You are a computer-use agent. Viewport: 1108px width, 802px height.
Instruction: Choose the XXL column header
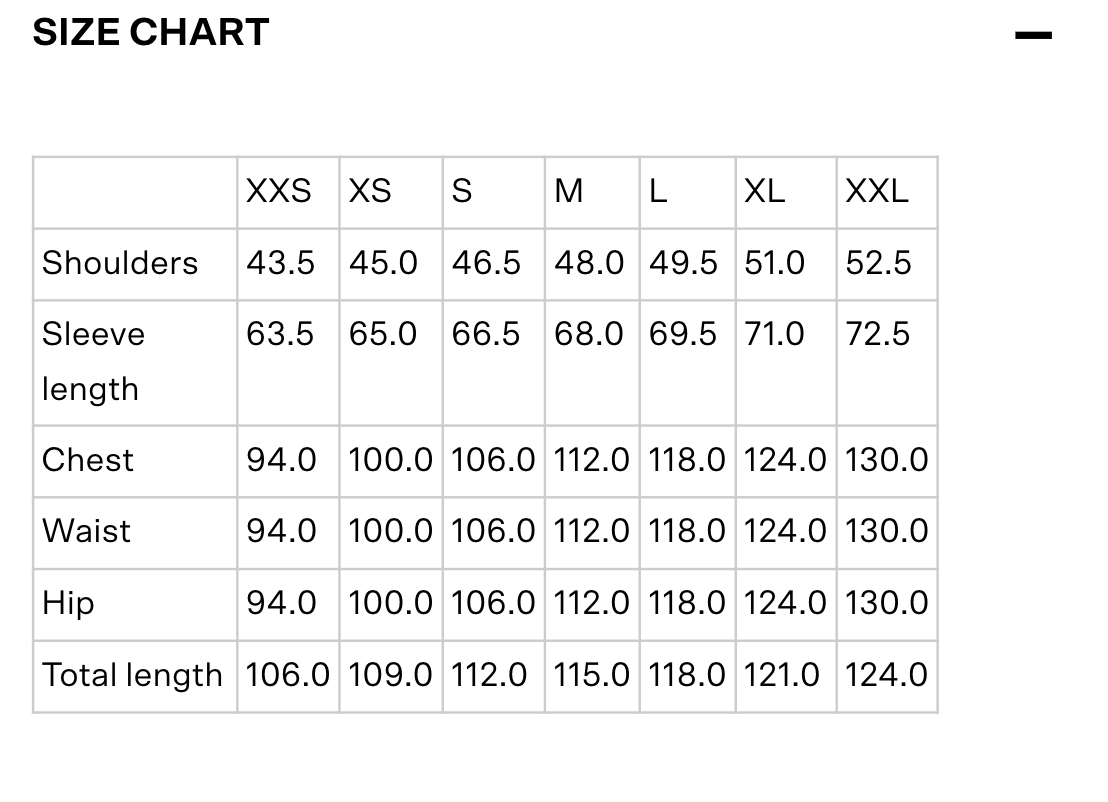tap(877, 191)
